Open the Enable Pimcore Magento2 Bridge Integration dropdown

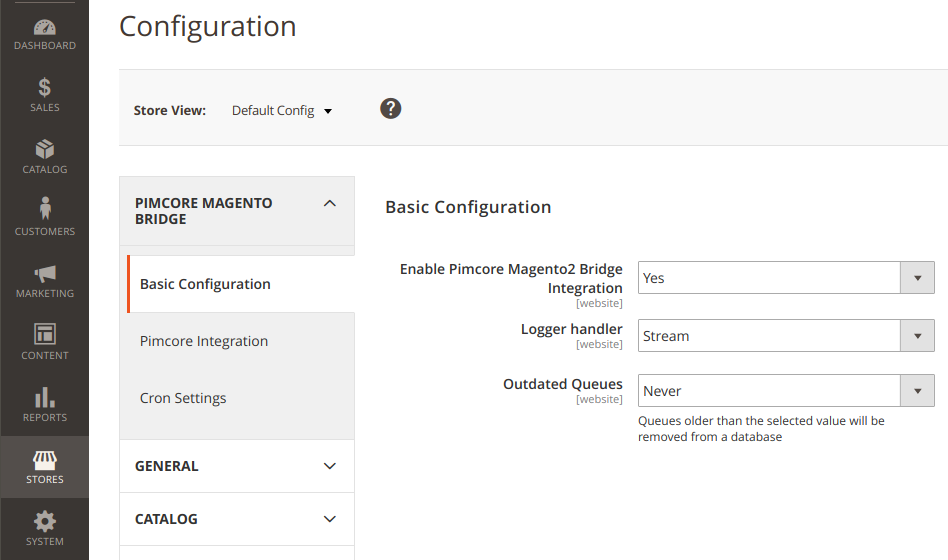785,278
